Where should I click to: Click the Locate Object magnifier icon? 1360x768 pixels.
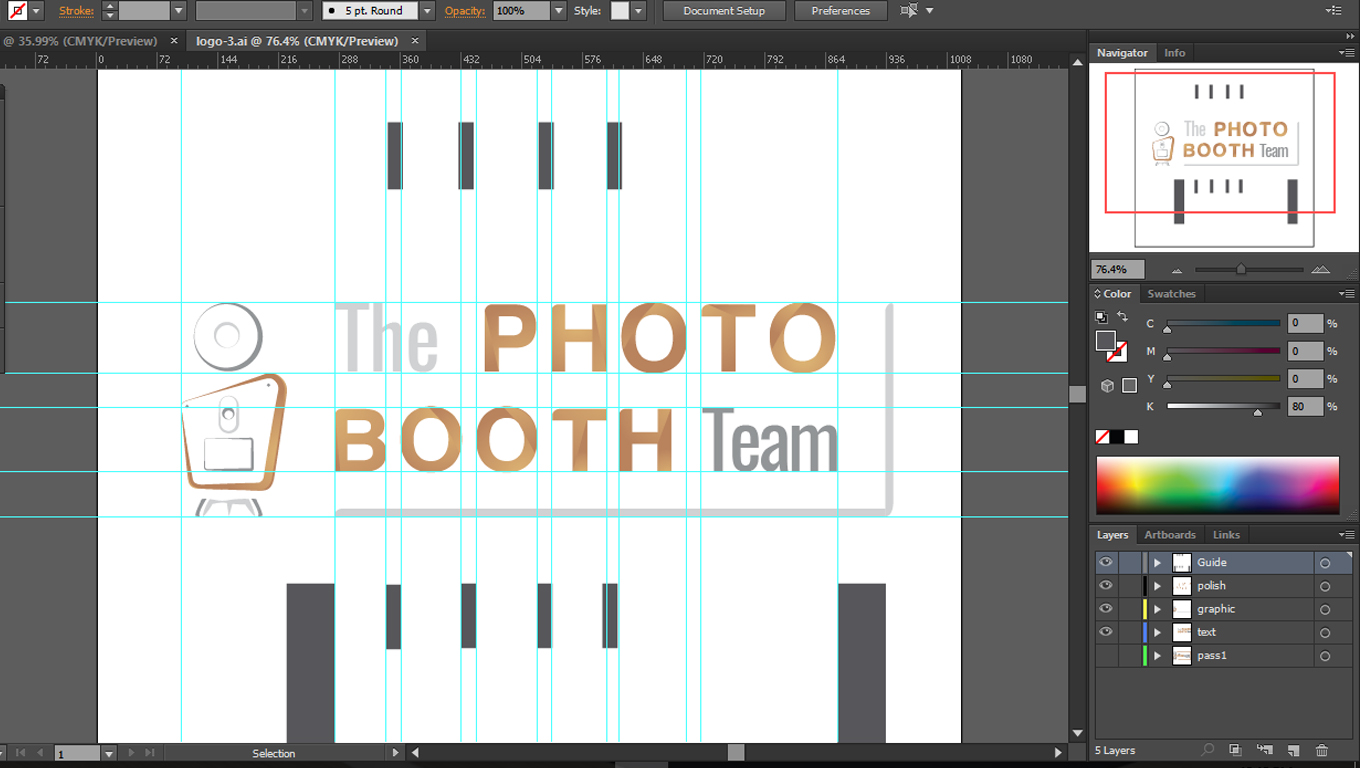click(x=1209, y=749)
